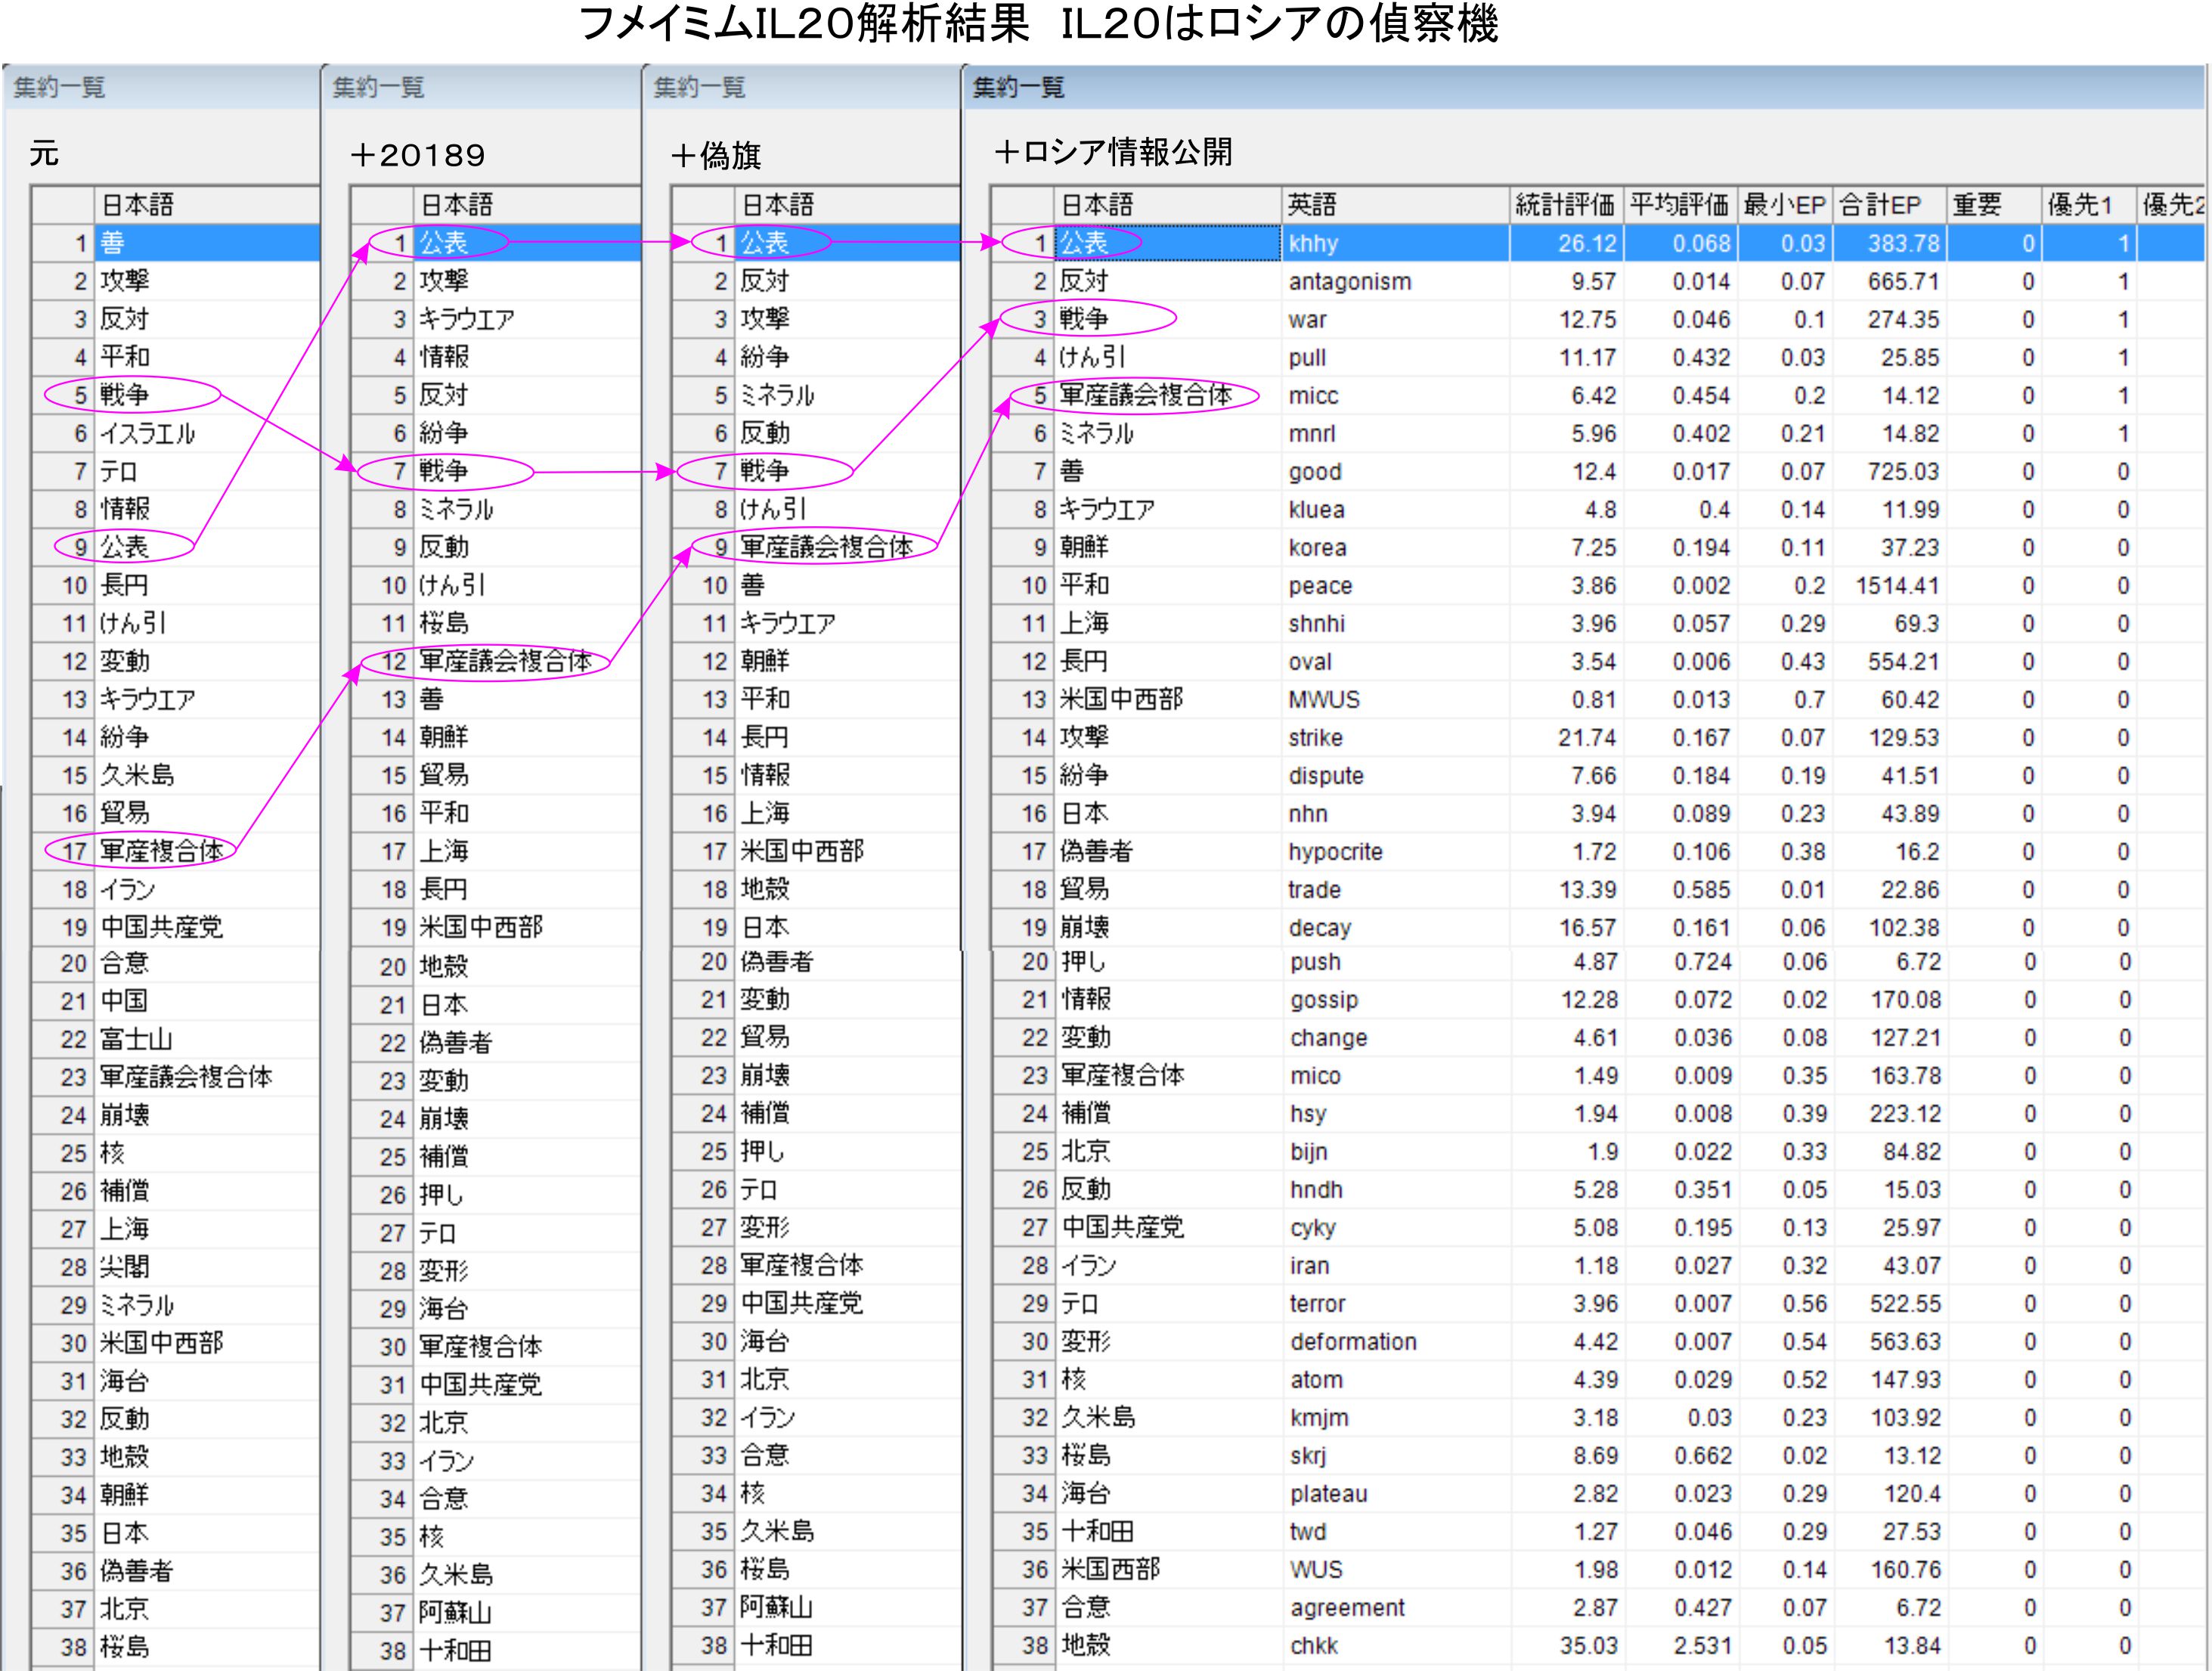Sort by 平均評価 column header
Screen dimensions: 2212x1671
pos(1679,205)
